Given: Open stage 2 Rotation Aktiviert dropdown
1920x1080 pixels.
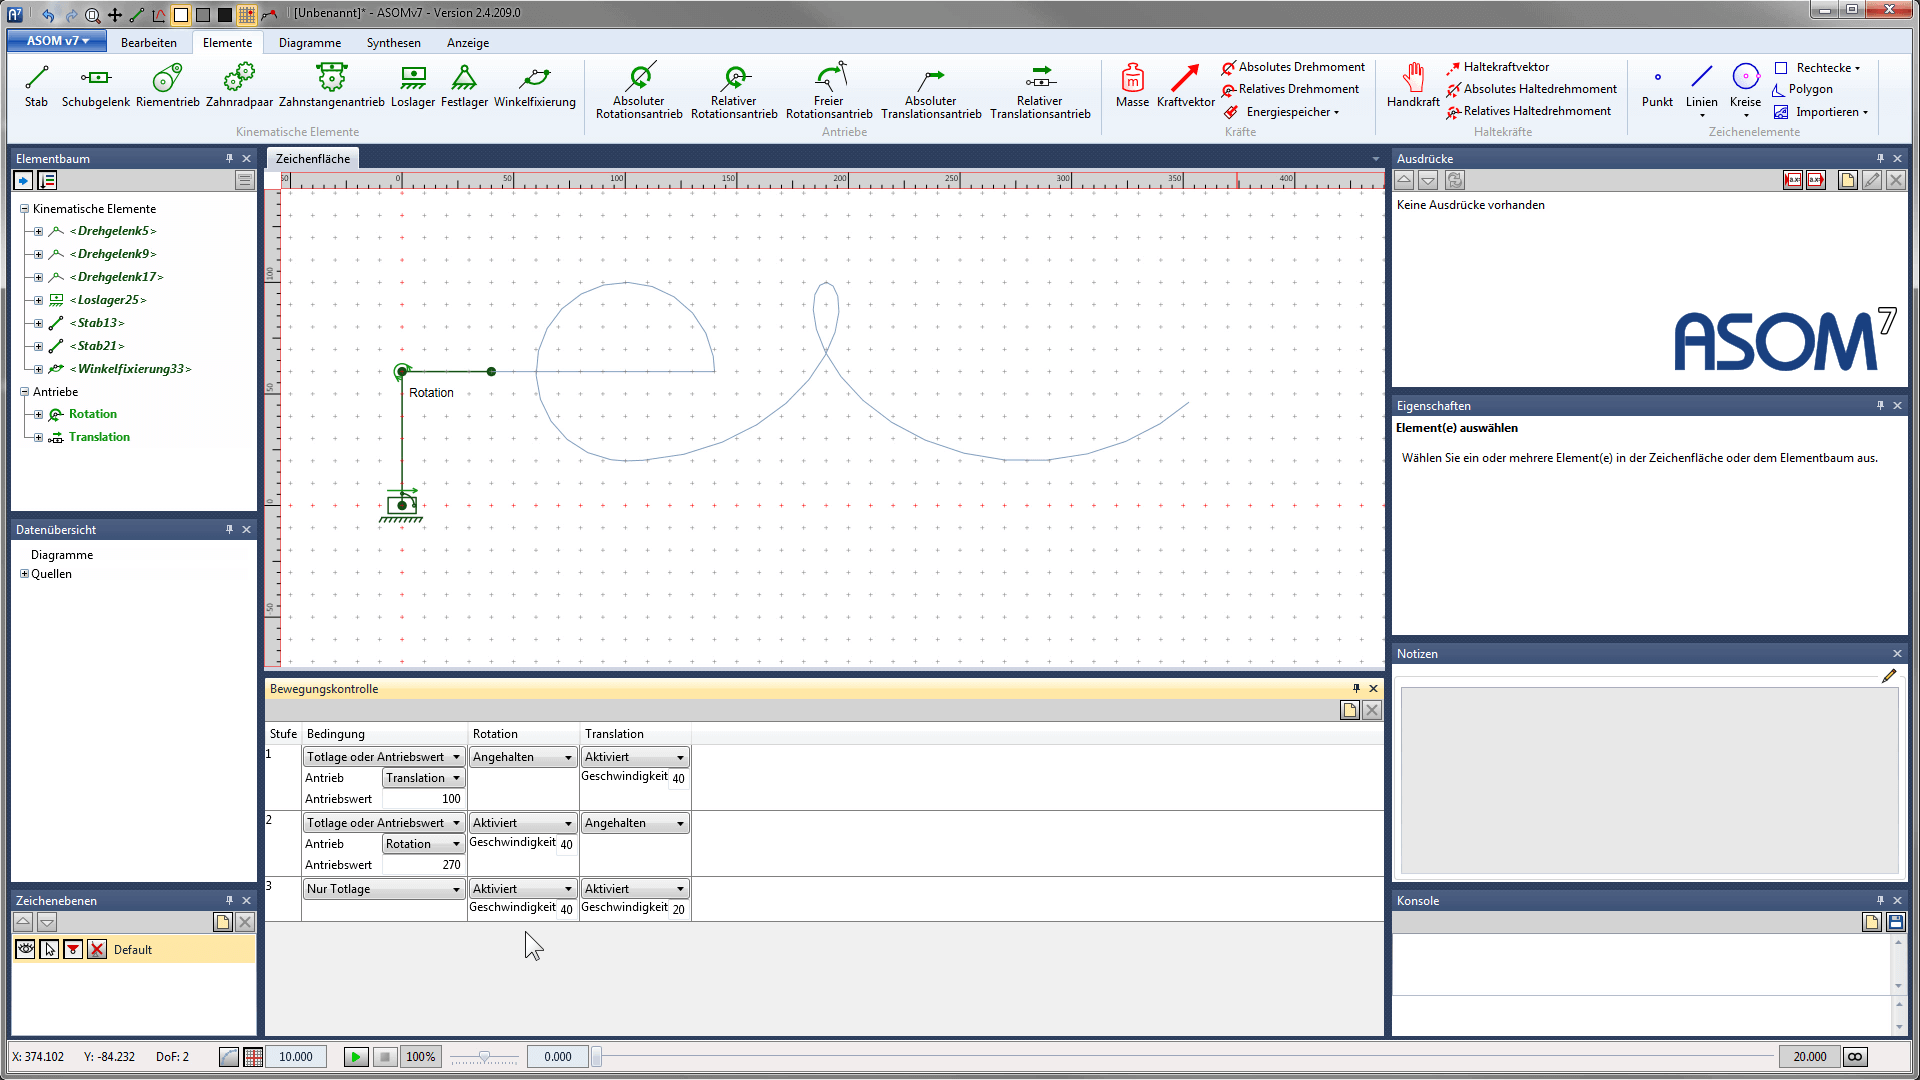Looking at the screenshot, I should coord(523,823).
